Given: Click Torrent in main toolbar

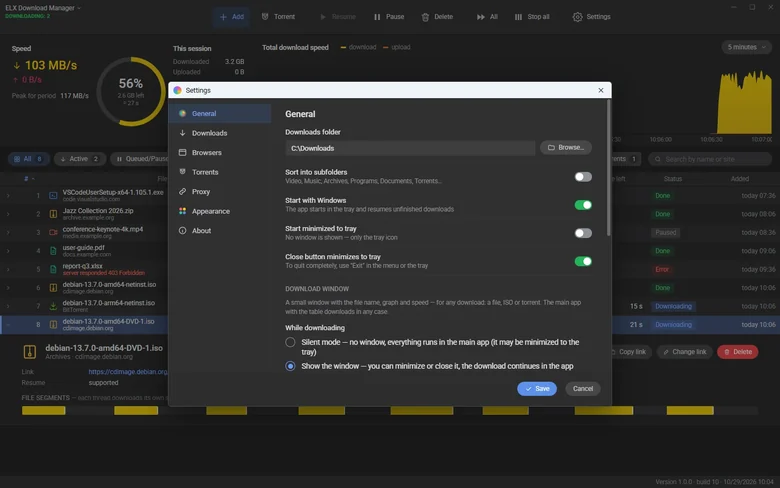Looking at the screenshot, I should pos(278,17).
